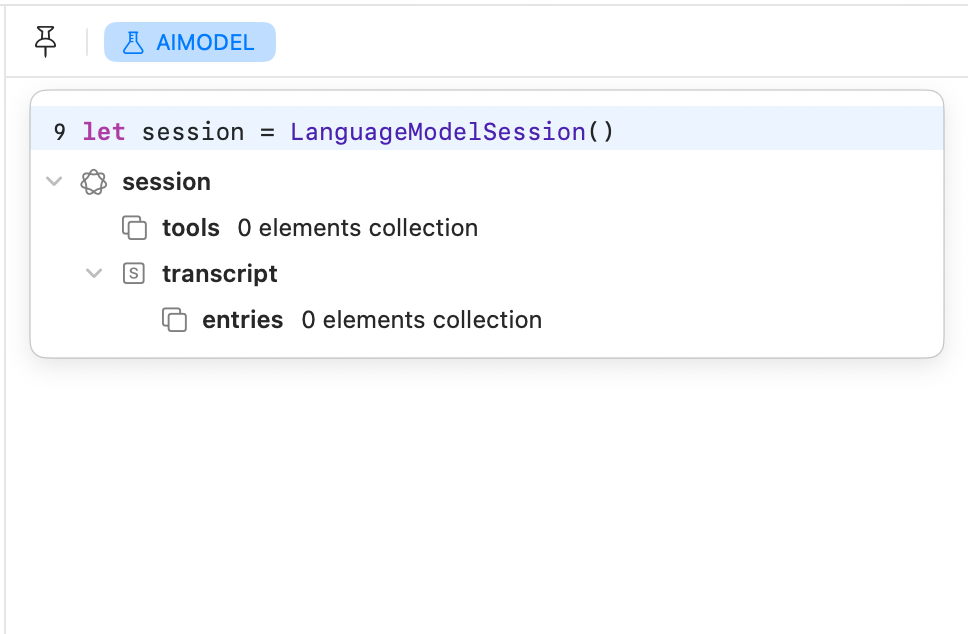Click the session variable name in the code line
The width and height of the screenshot is (968, 634).
pos(193,132)
